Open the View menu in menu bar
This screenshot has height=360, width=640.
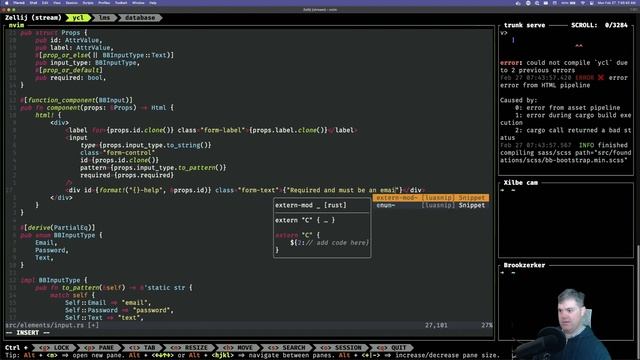tap(57, 3)
